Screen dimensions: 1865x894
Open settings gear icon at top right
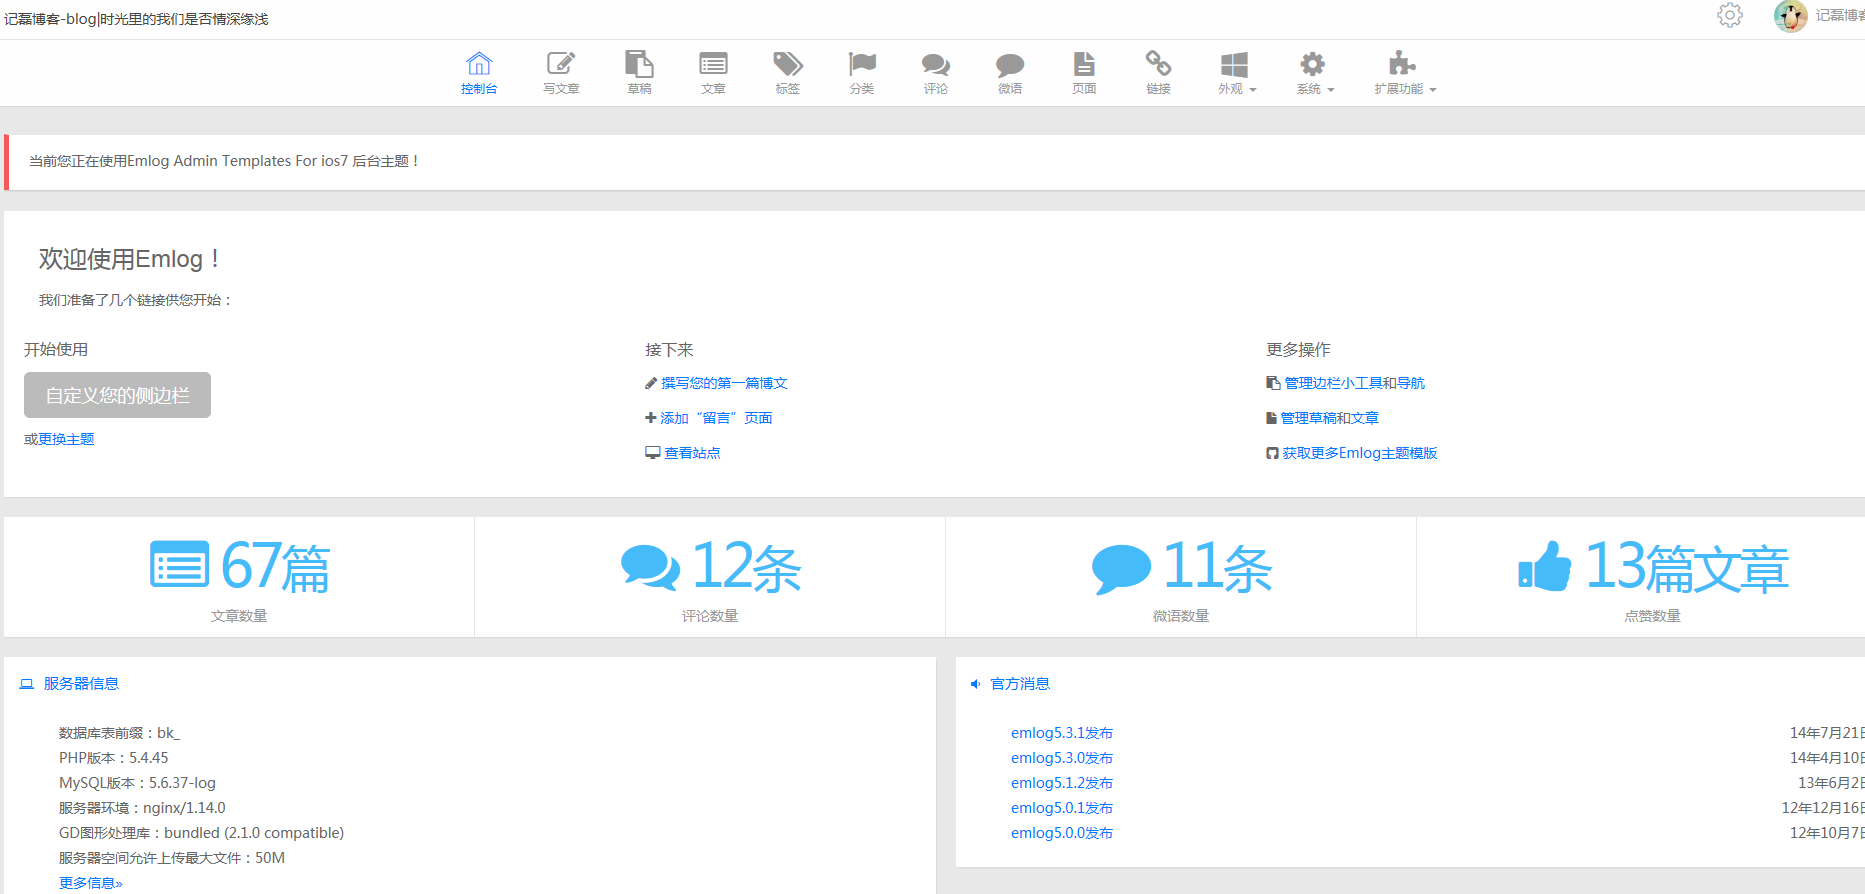pyautogui.click(x=1730, y=15)
